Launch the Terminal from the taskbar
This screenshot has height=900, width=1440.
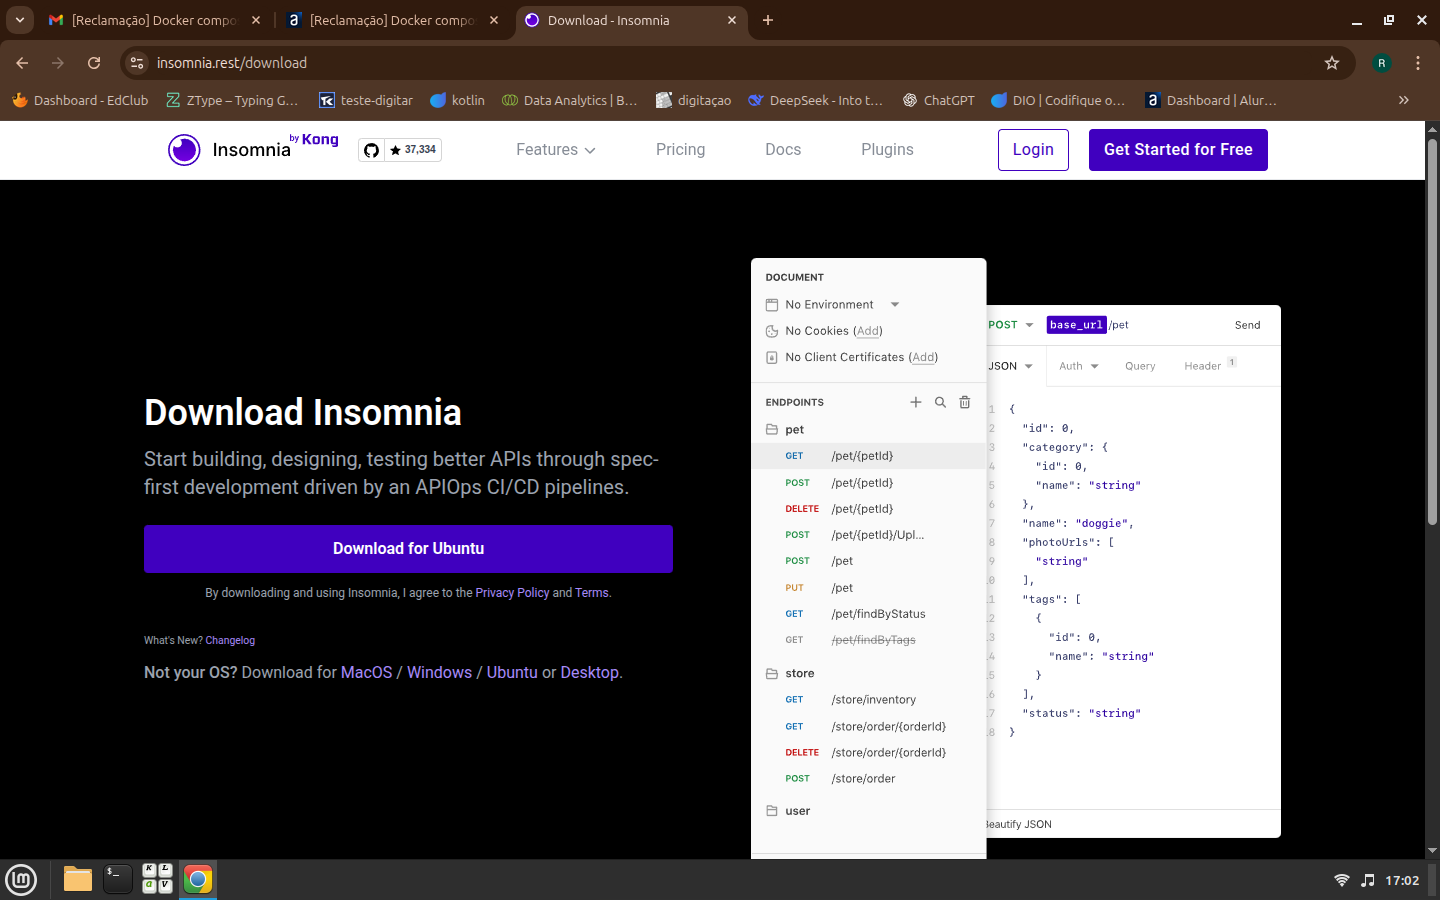click(x=117, y=879)
